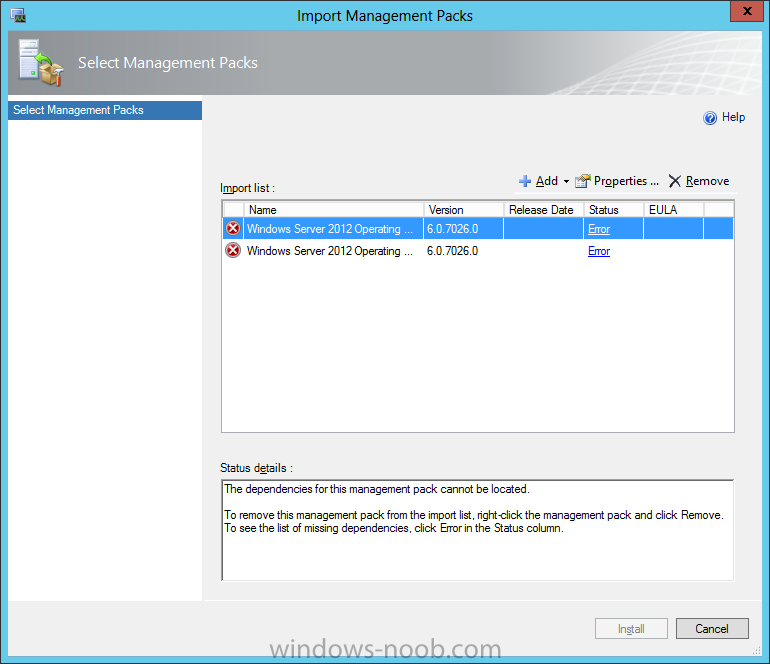Click the Help link text
Viewport: 770px width, 664px height.
(x=733, y=117)
